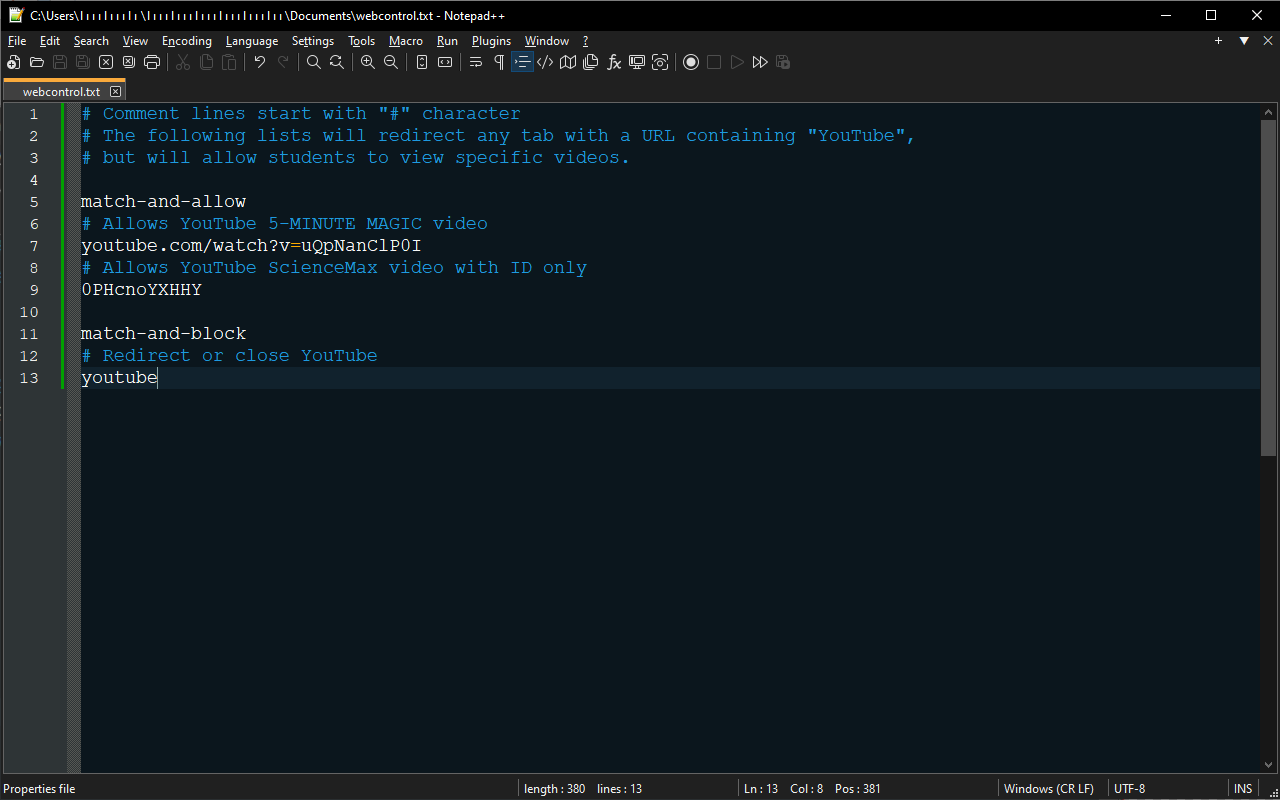Run a macro multiple times icon
The width and height of the screenshot is (1280, 800).
coord(760,62)
